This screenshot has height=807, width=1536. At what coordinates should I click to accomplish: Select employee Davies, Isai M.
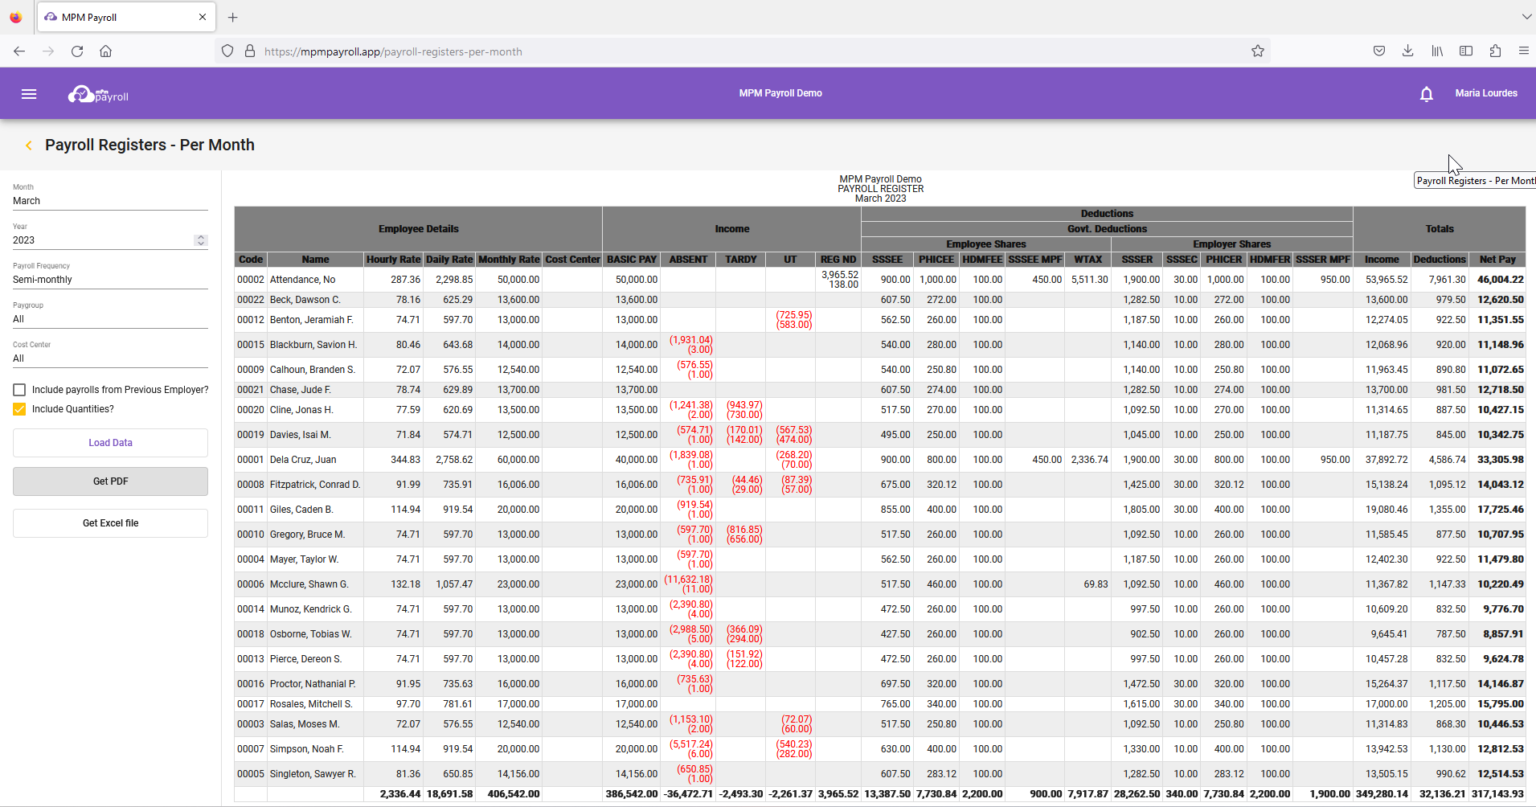tap(880, 435)
